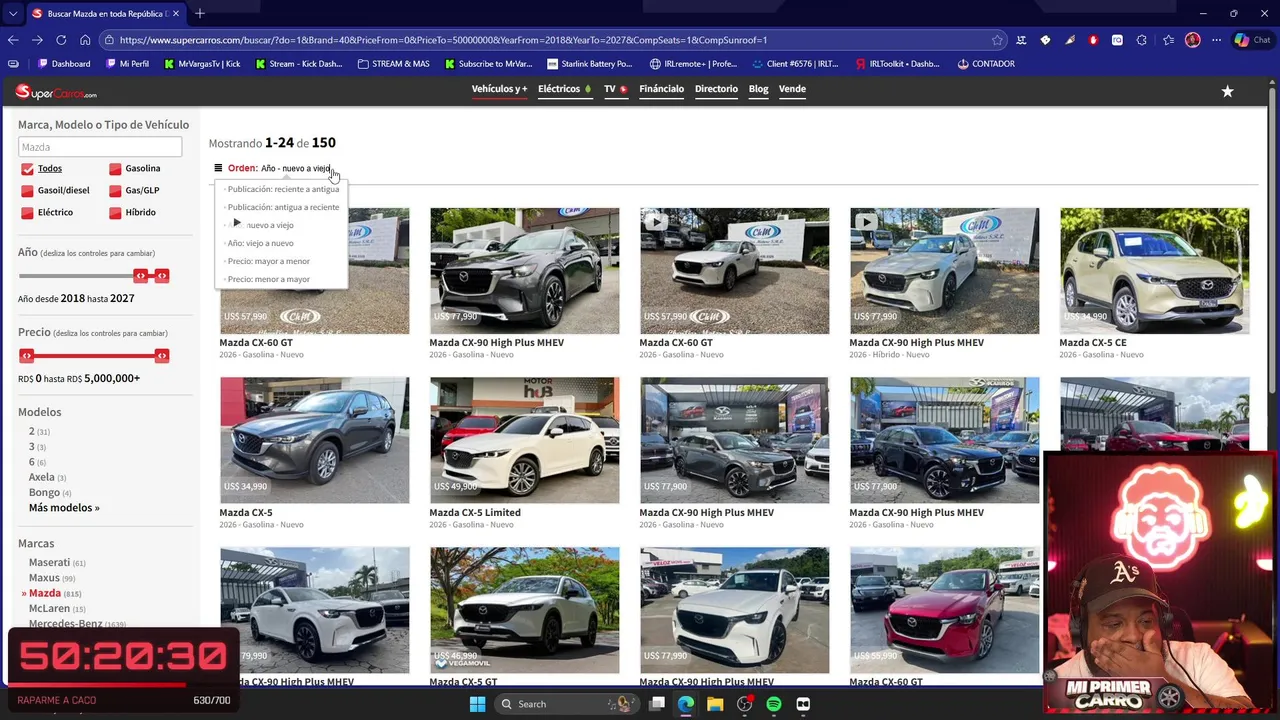The height and width of the screenshot is (720, 1280).
Task: Click Precio slider left handle
Action: pos(27,356)
